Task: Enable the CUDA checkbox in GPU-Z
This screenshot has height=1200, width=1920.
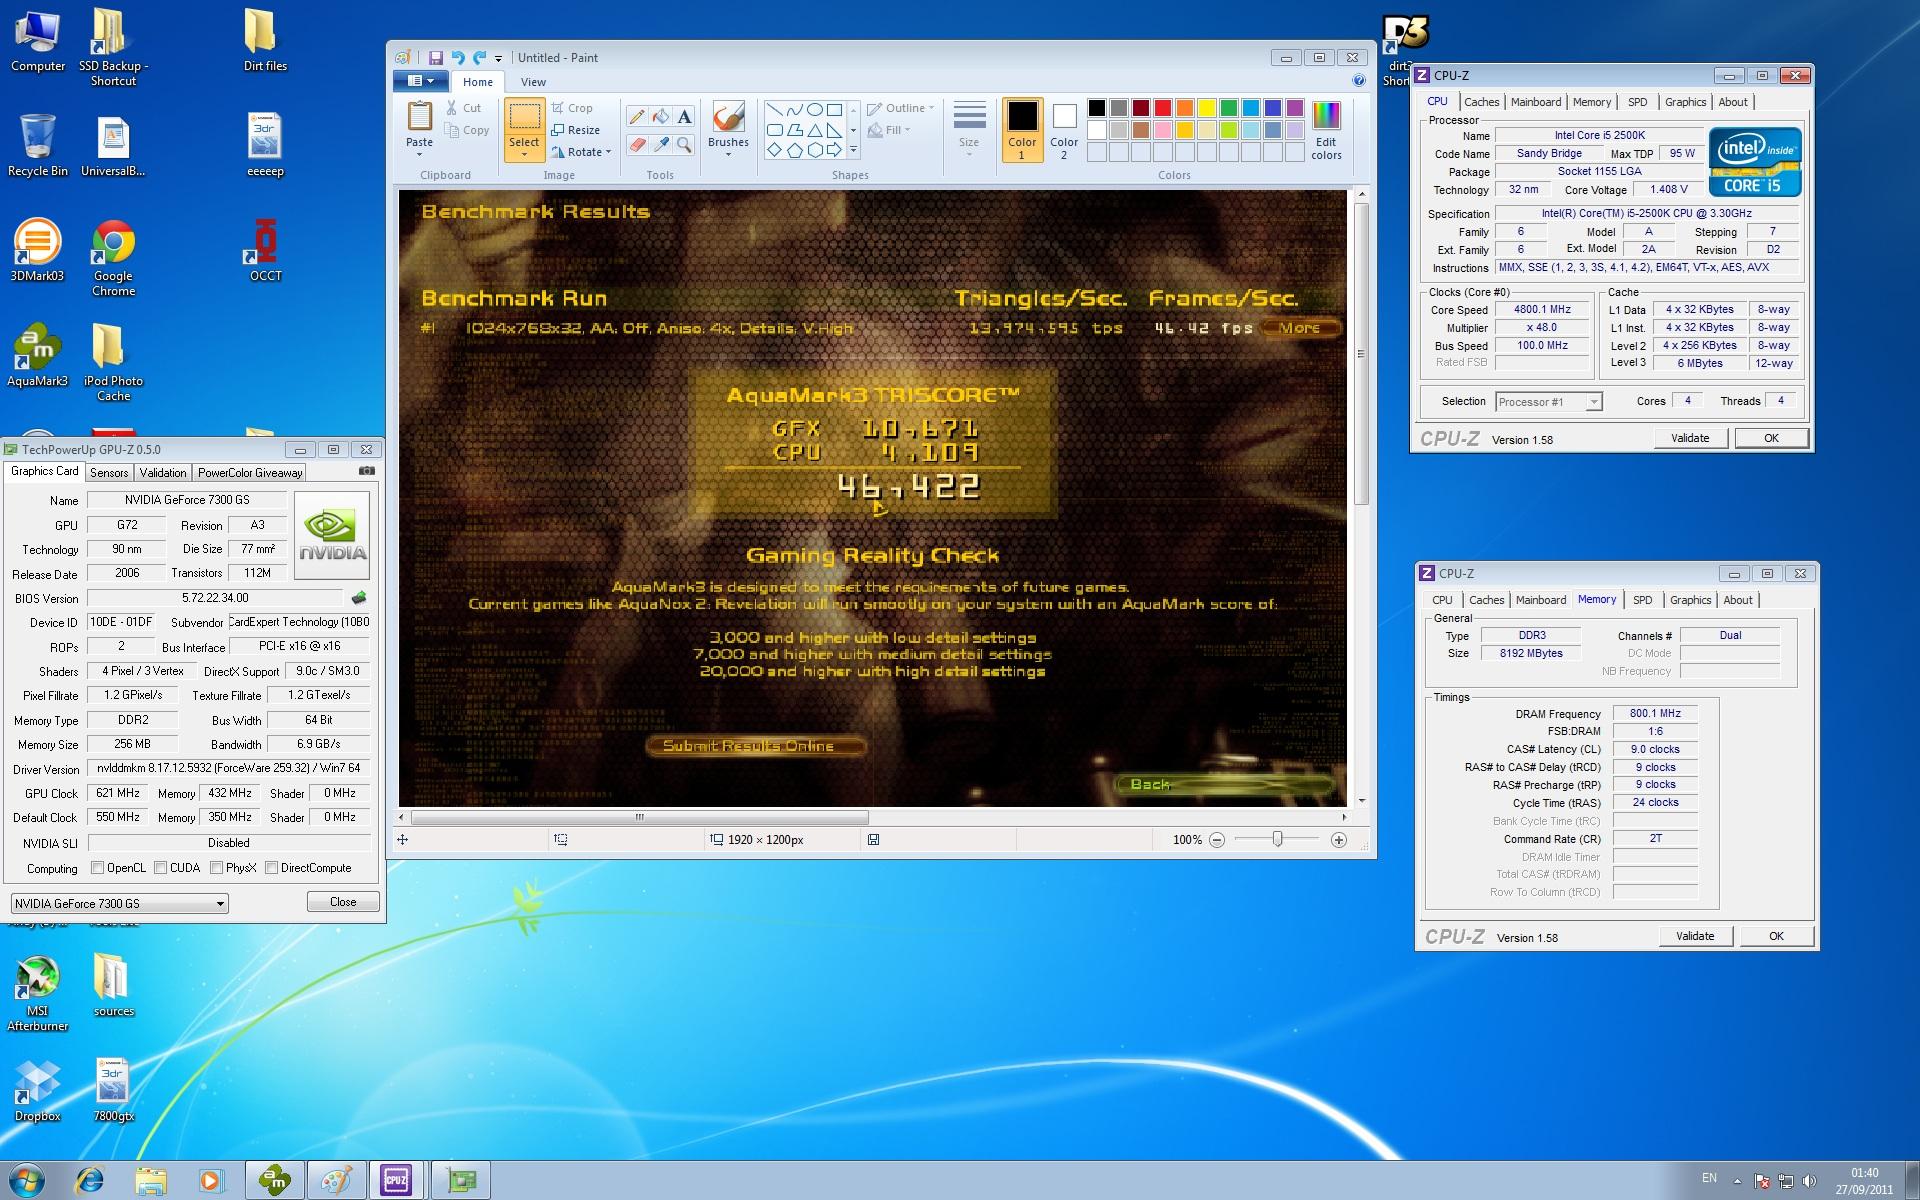Action: (x=161, y=868)
